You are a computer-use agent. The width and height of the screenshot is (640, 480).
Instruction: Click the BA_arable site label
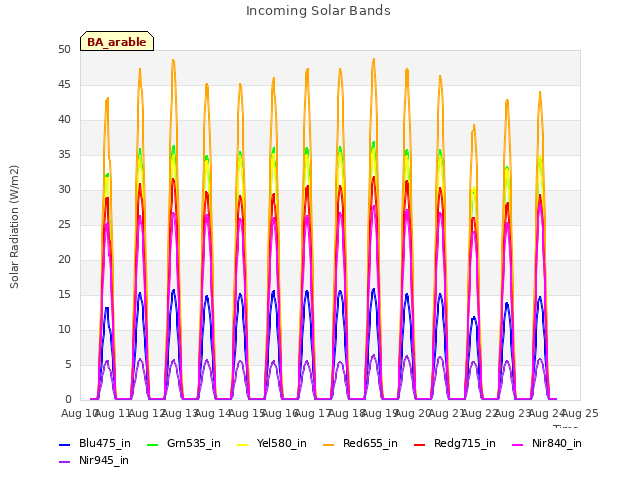(117, 42)
